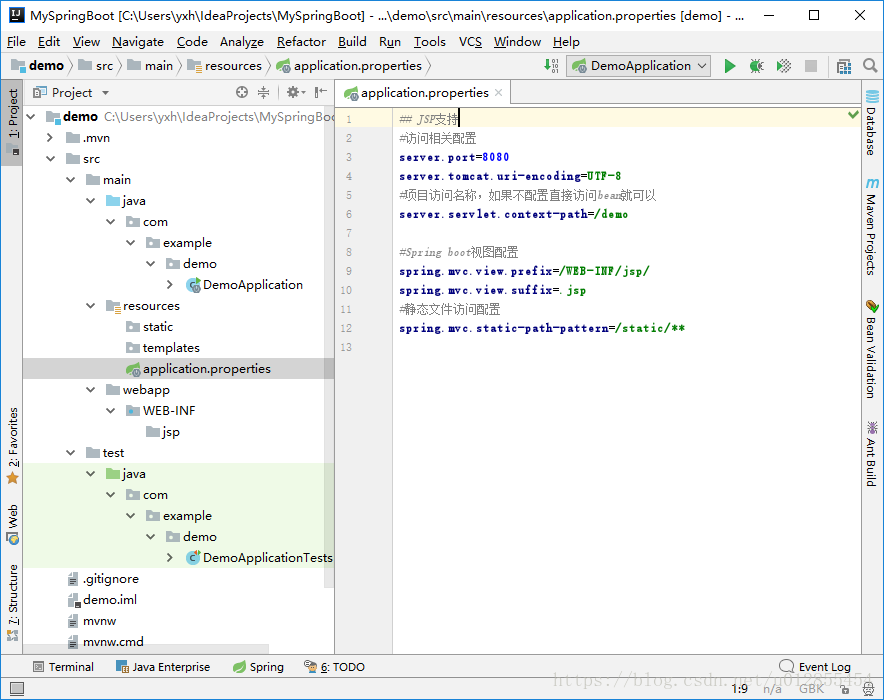Select DemoApplicationTests in project tree
Image resolution: width=884 pixels, height=700 pixels.
pyautogui.click(x=259, y=558)
